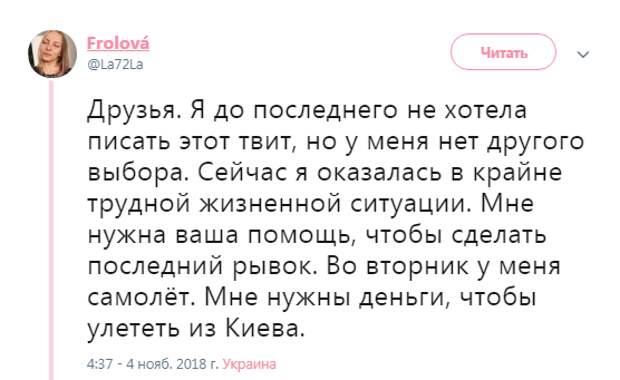Expand the tweet options chevron menu
Screen dimensions: 620x380
[583, 54]
